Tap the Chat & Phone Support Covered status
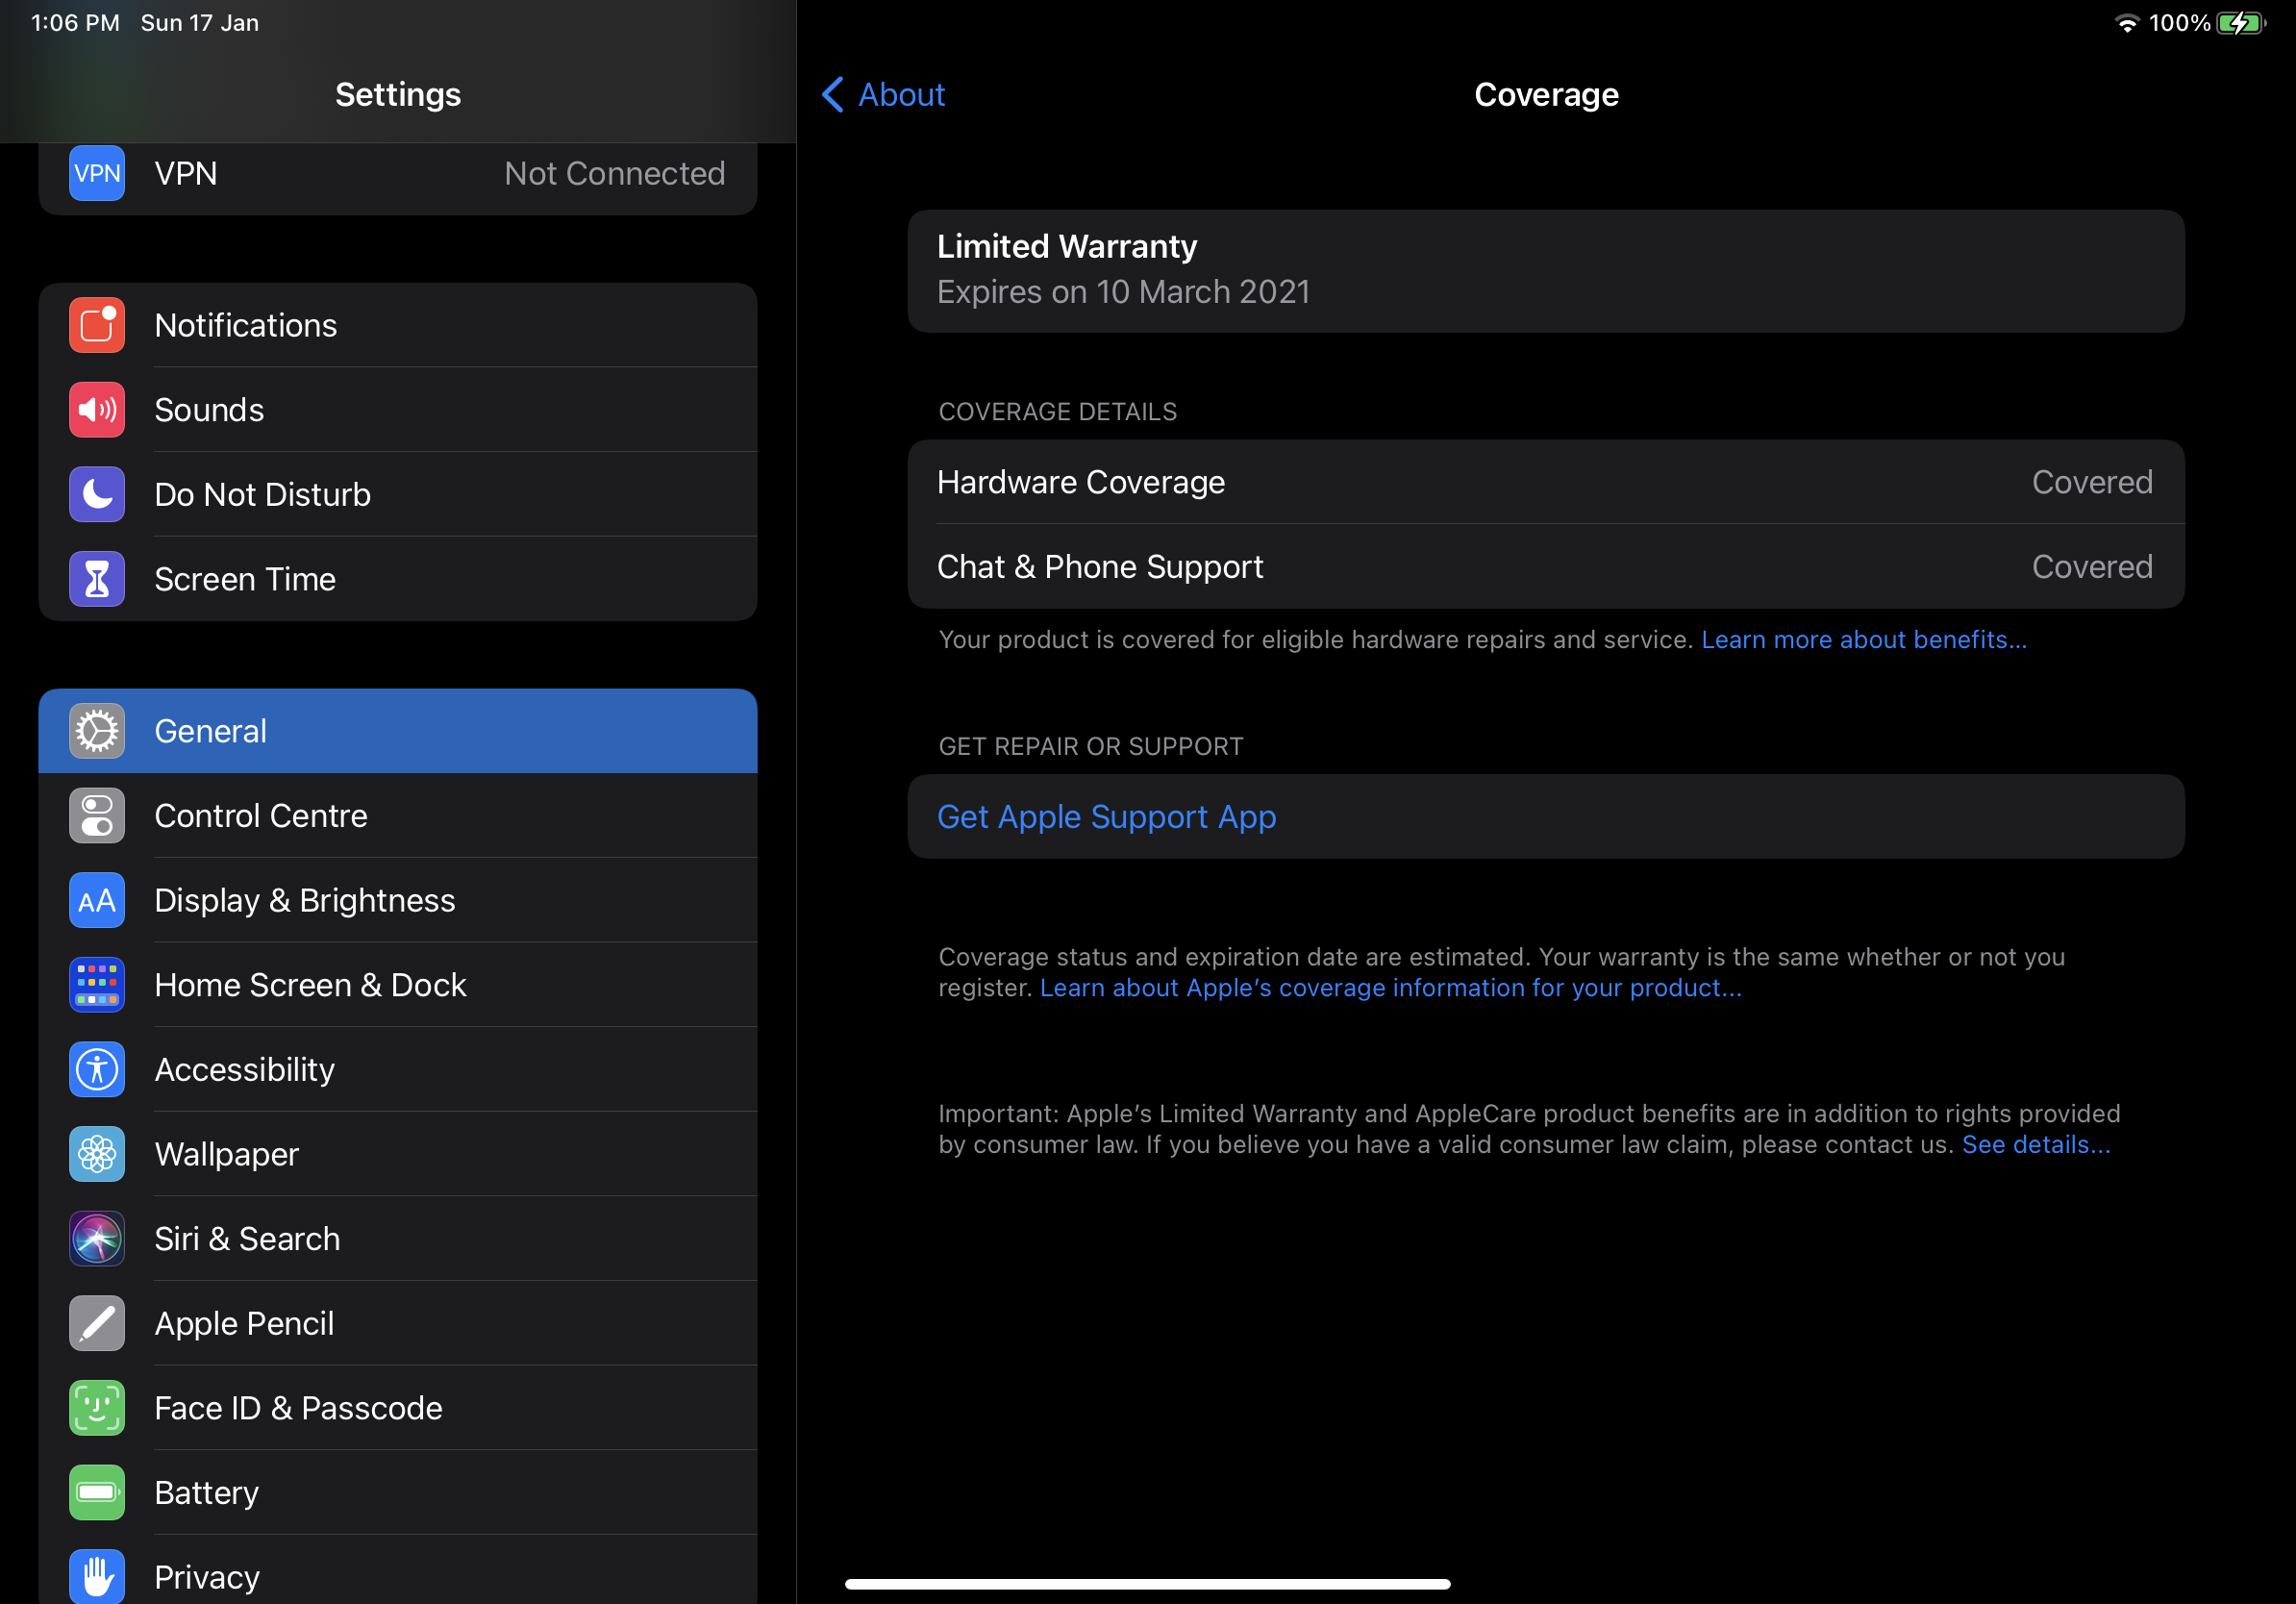This screenshot has width=2296, height=1604. tap(2092, 567)
